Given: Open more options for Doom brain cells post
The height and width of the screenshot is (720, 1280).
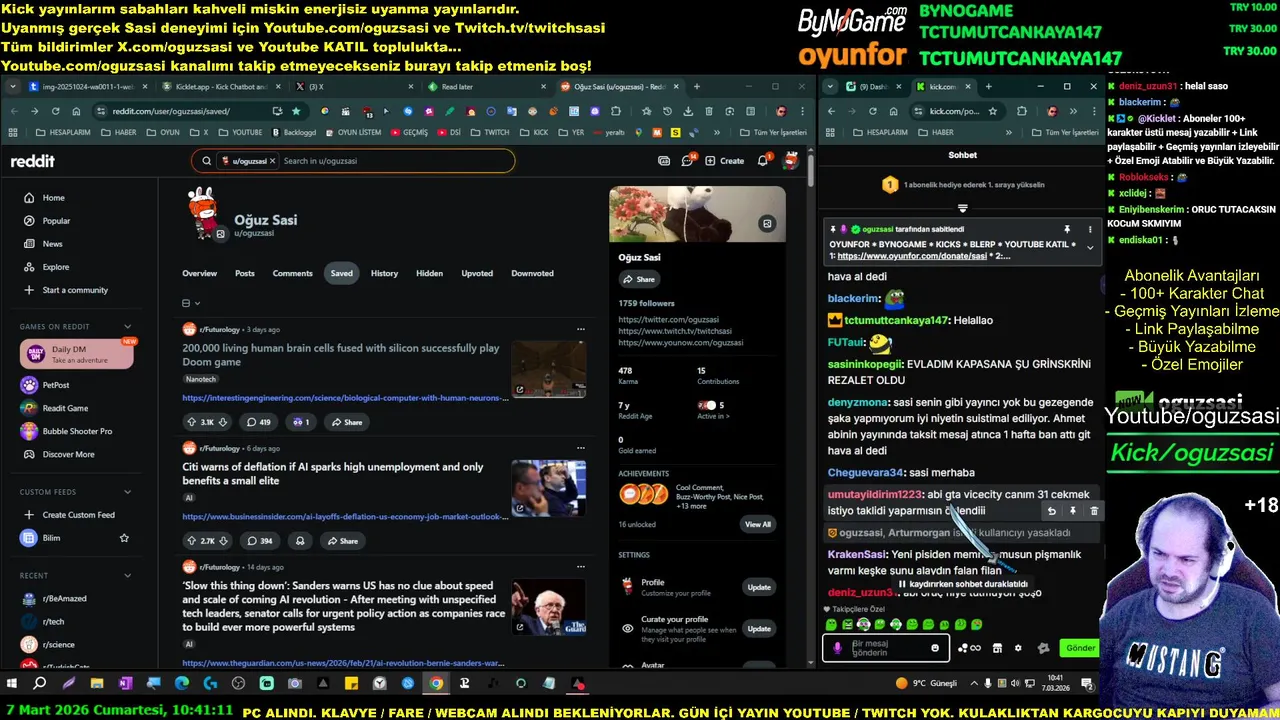Looking at the screenshot, I should point(580,329).
